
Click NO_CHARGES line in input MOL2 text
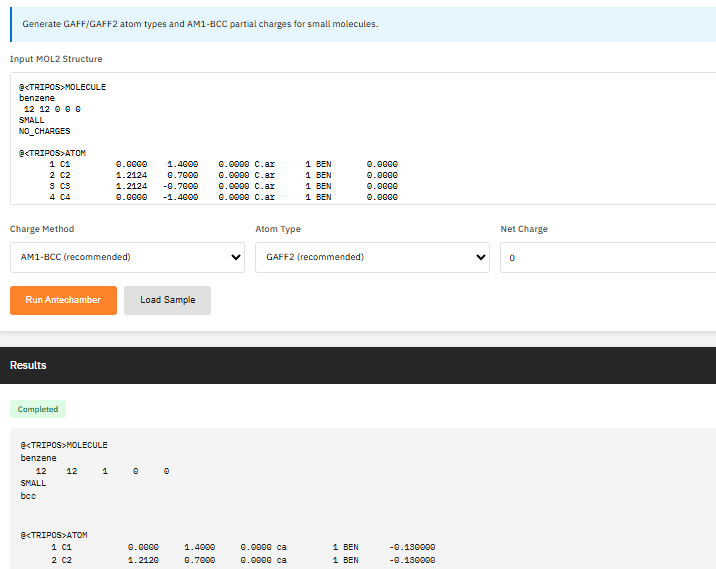(45, 131)
